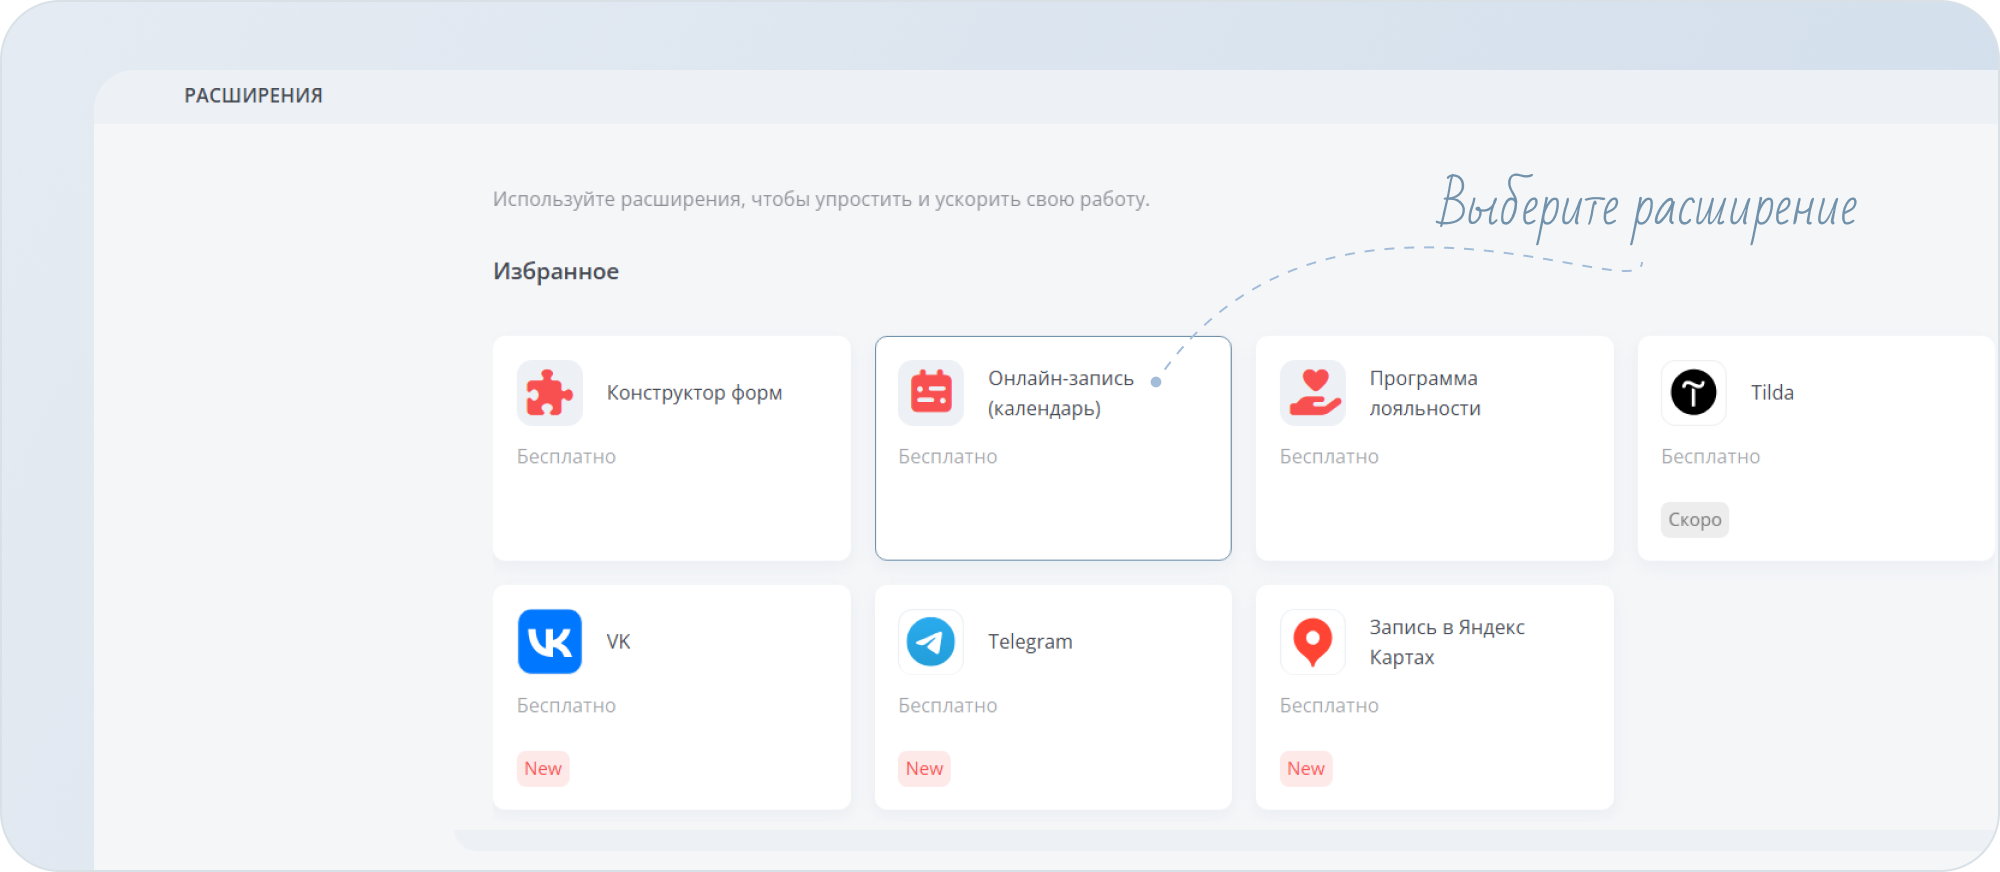Click the "Избранное" section heading
The width and height of the screenshot is (2000, 872).
(556, 272)
